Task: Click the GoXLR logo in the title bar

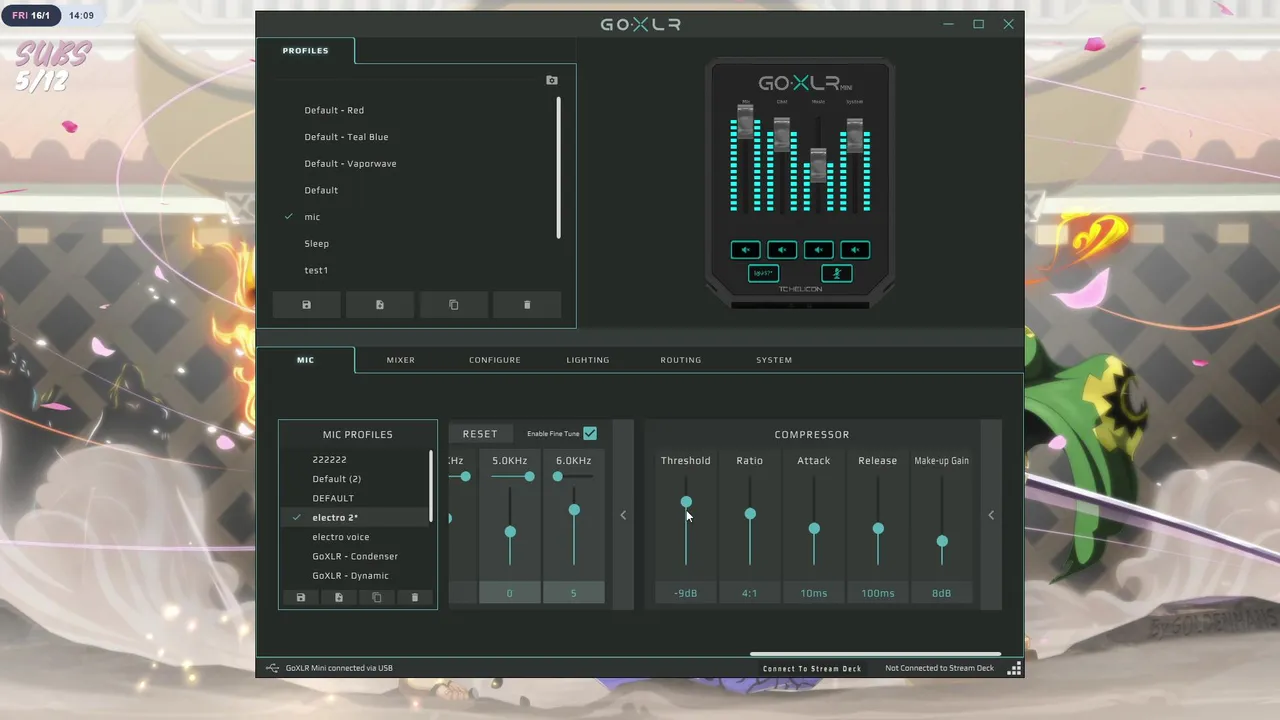Action: pyautogui.click(x=641, y=24)
